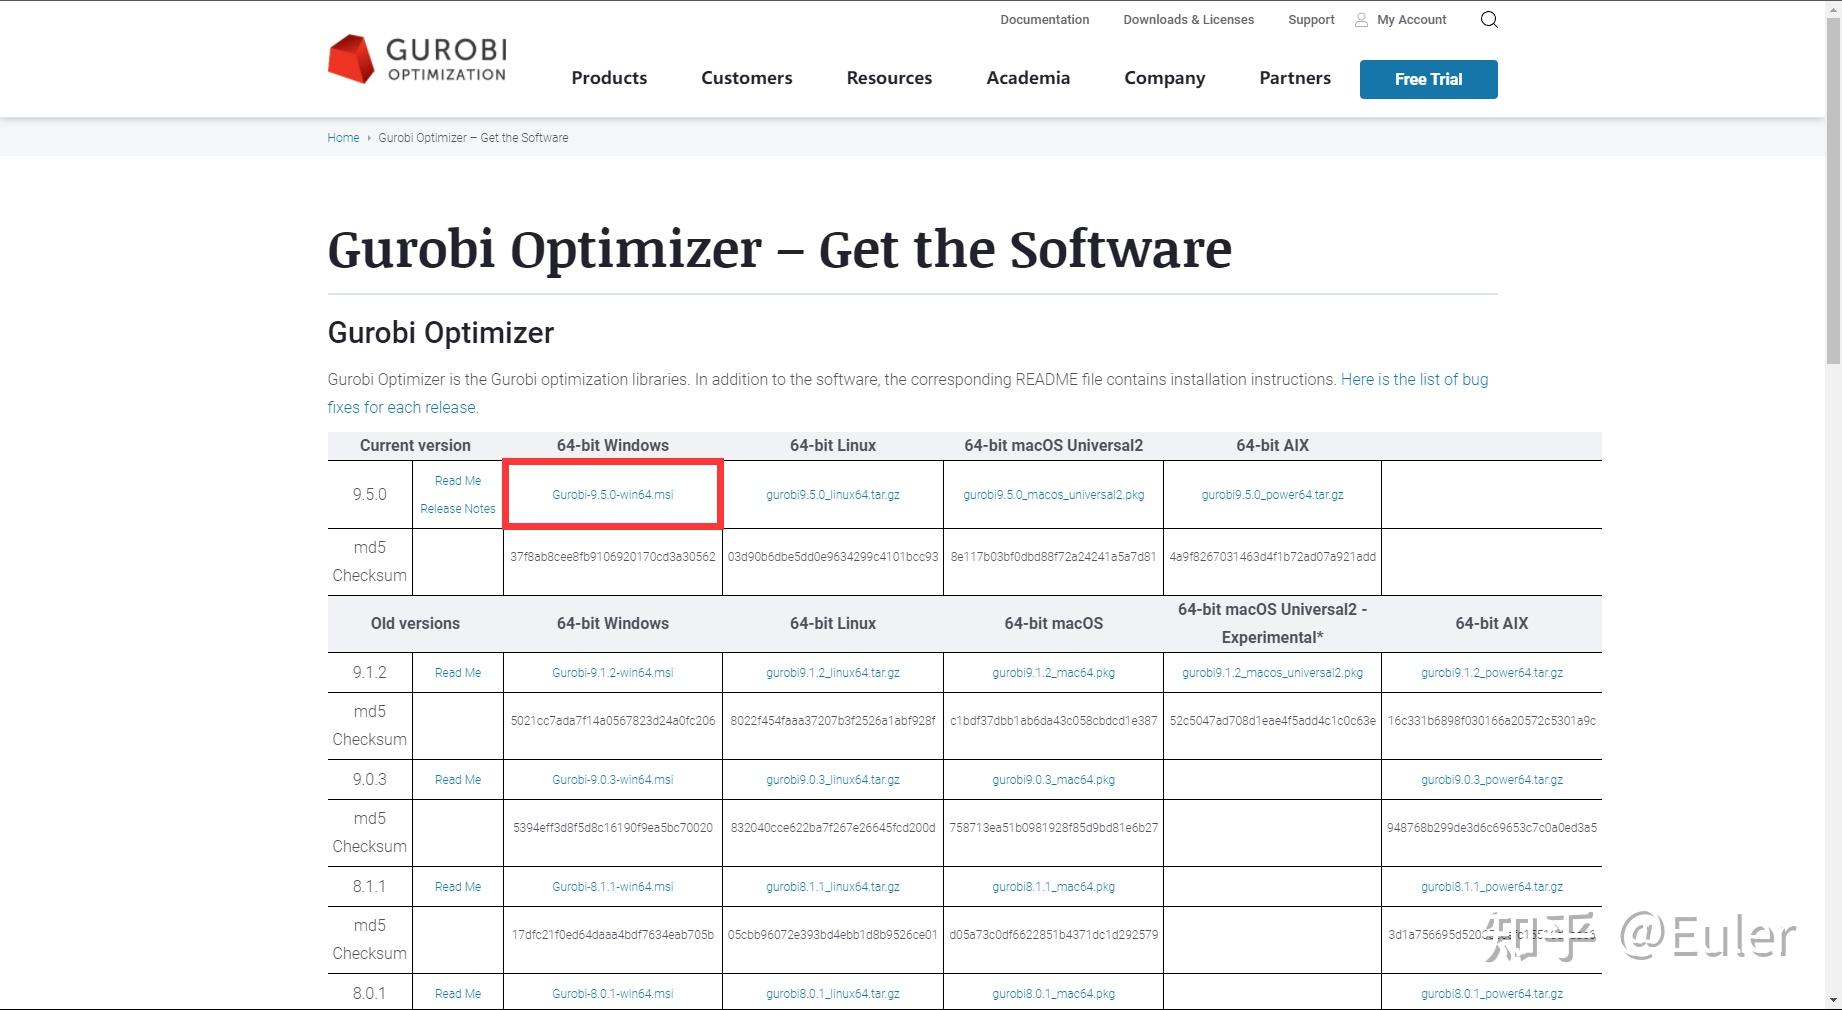The width and height of the screenshot is (1842, 1010).
Task: Open Downloads & Licenses link
Action: click(x=1188, y=20)
